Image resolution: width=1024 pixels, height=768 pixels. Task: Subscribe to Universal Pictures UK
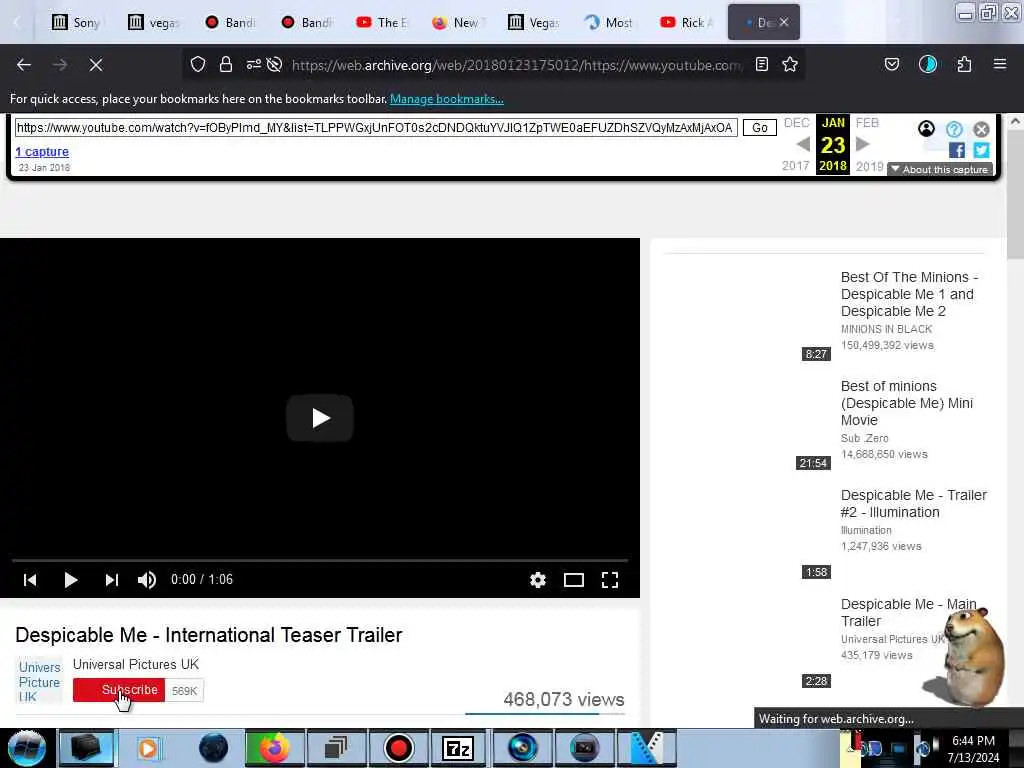(x=119, y=690)
